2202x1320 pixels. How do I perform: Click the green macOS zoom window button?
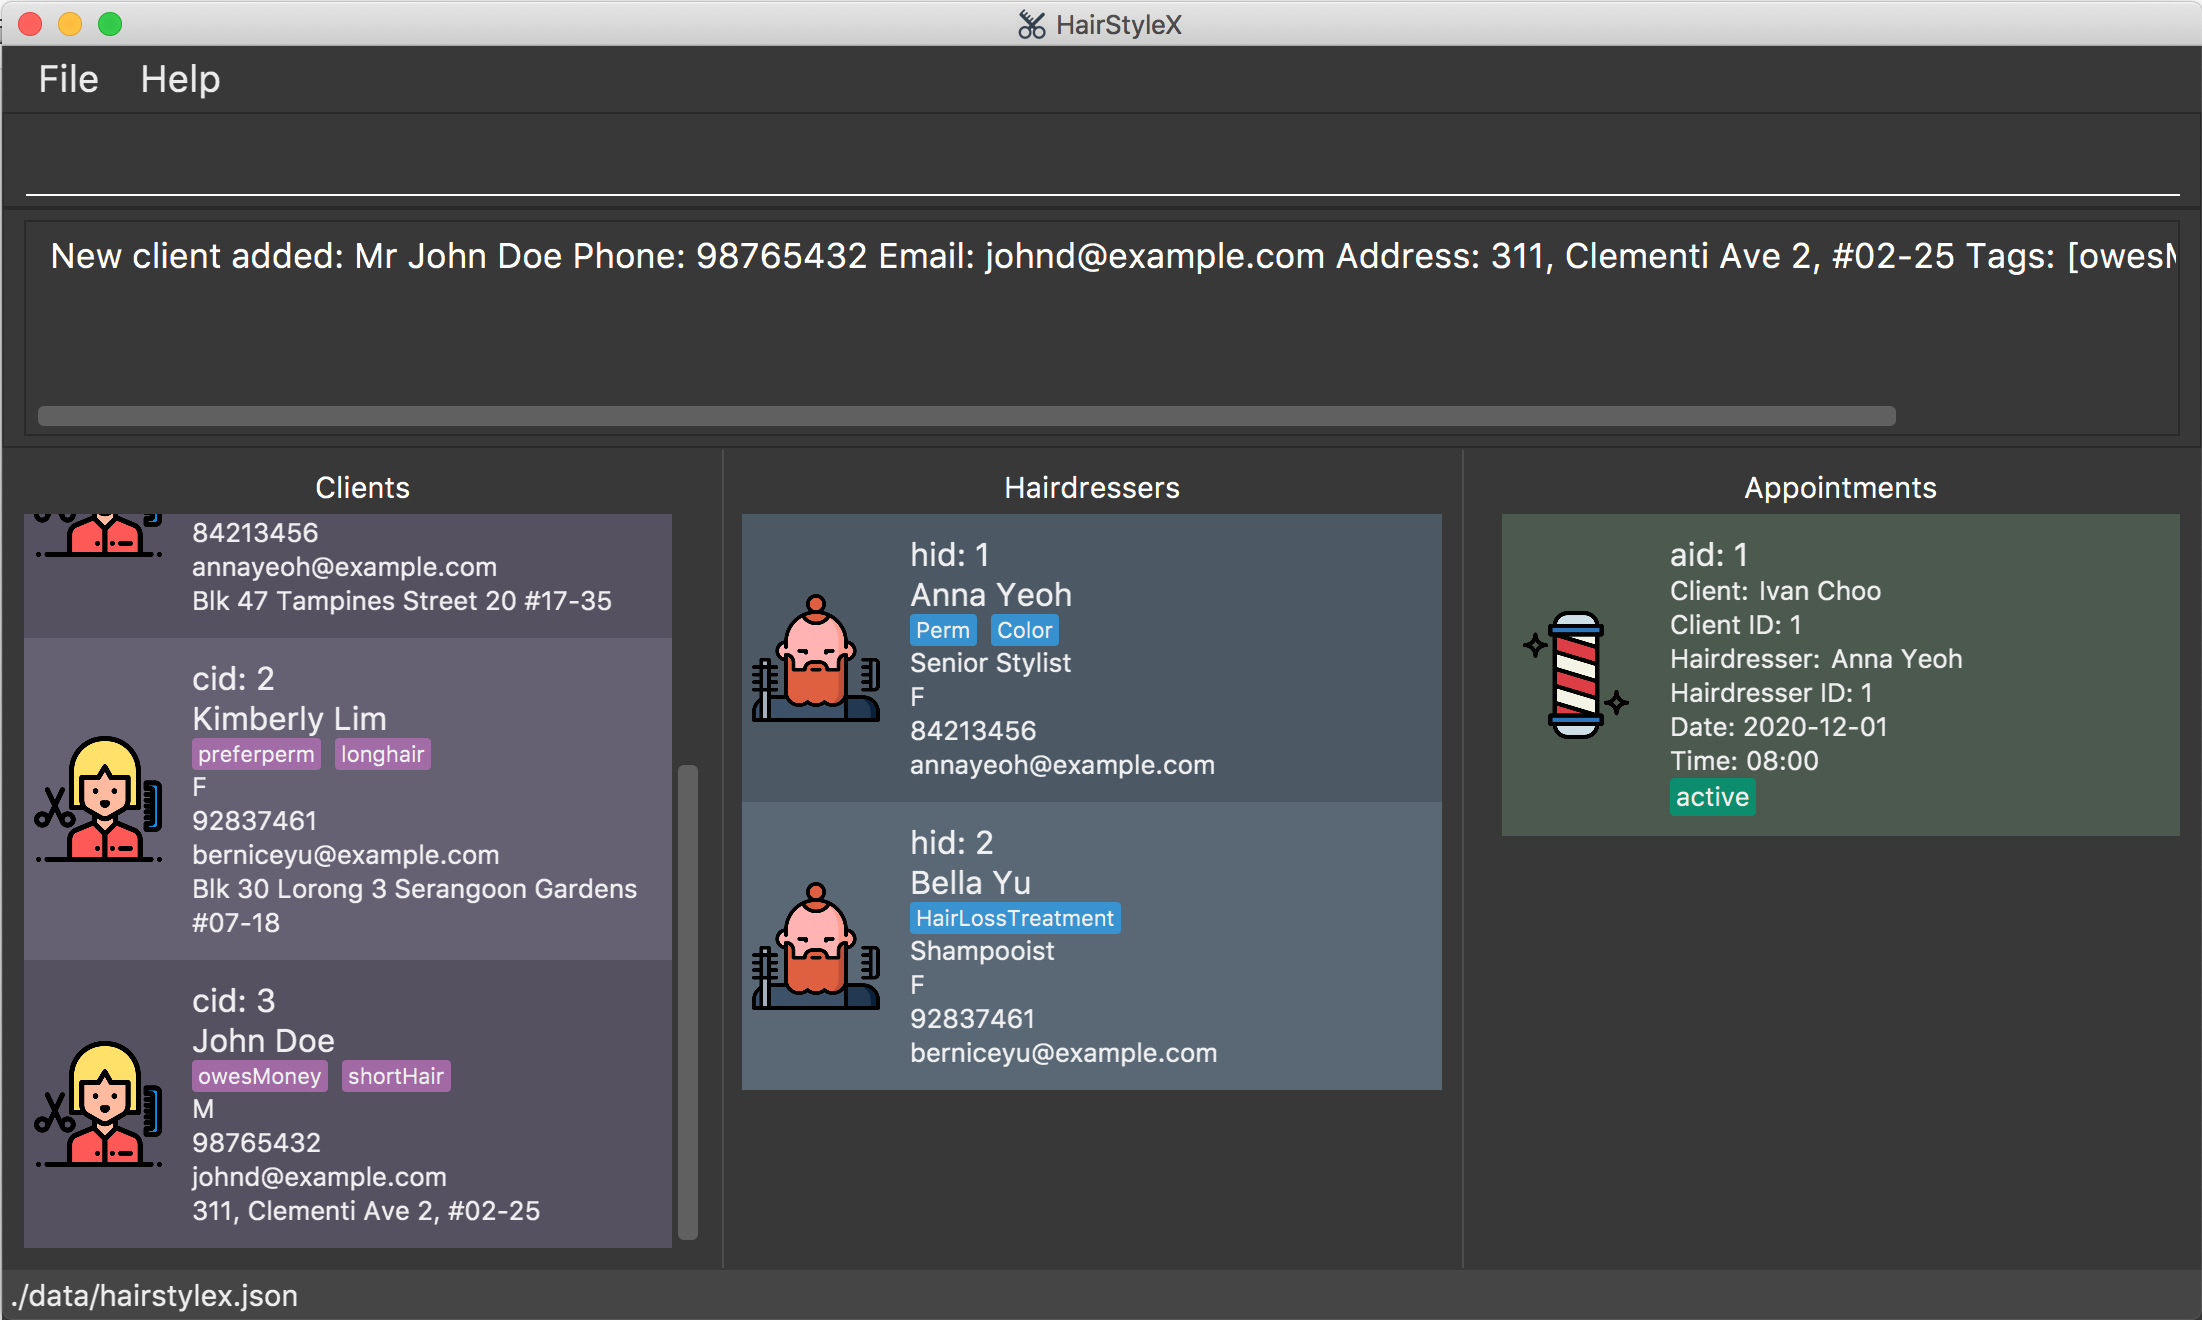pos(110,24)
